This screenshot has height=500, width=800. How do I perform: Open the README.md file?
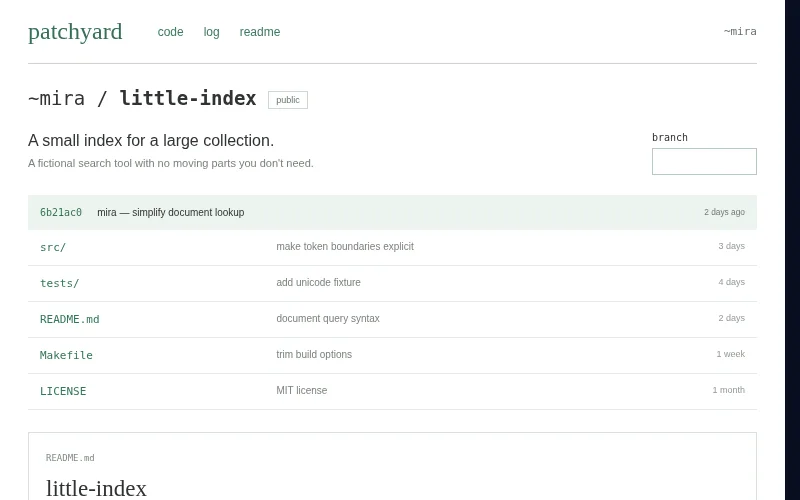(70, 319)
